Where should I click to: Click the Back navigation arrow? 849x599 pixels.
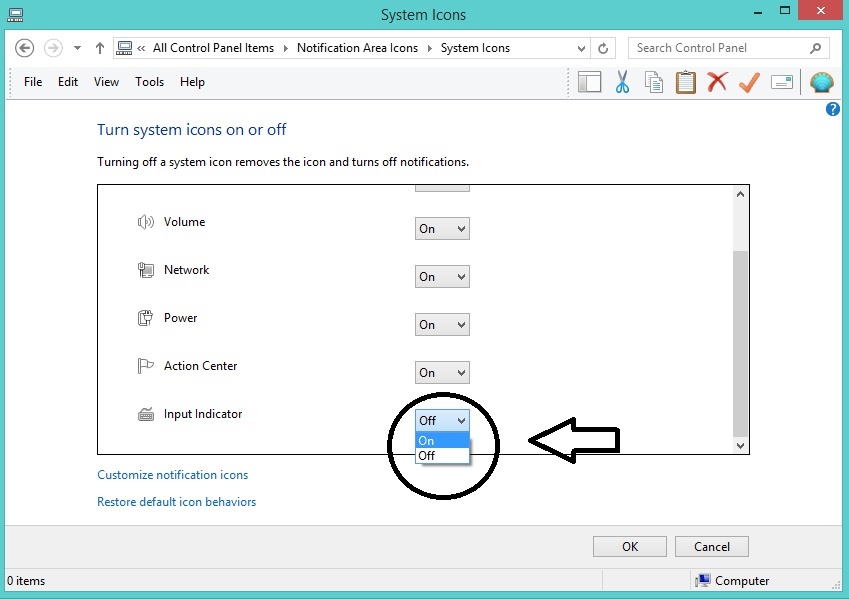pos(24,48)
